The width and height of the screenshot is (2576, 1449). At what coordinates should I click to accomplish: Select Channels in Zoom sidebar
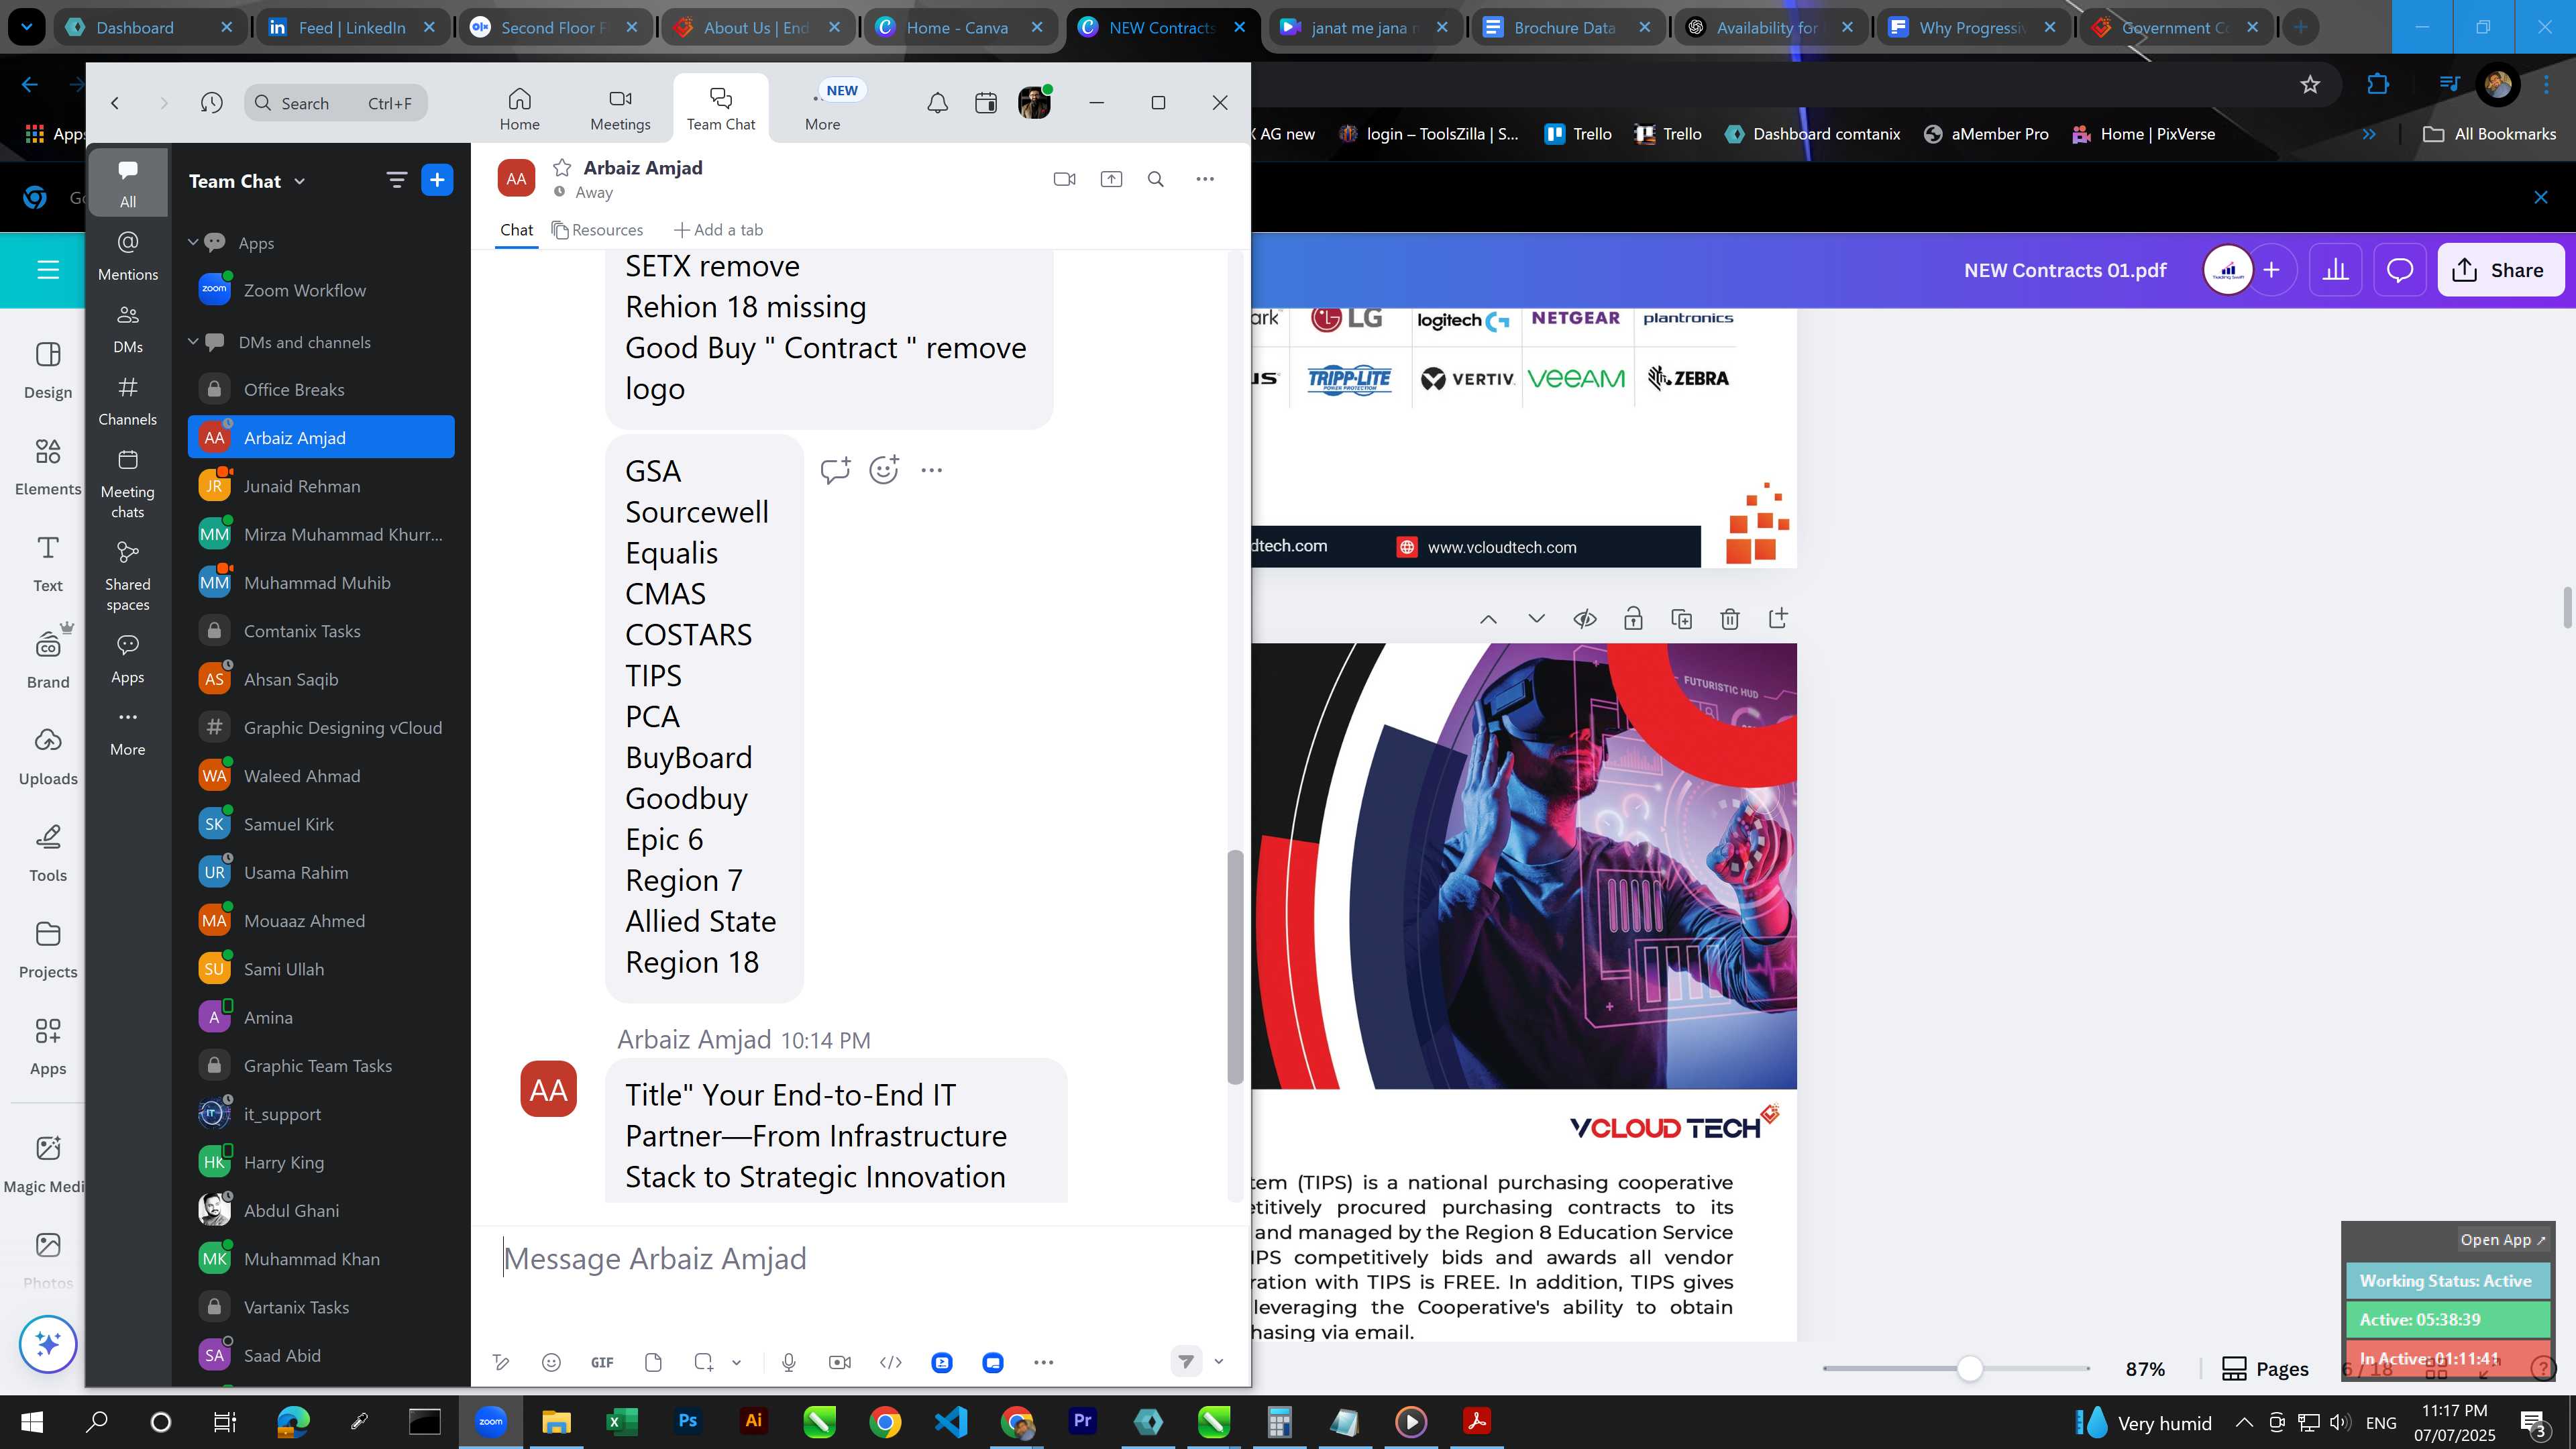point(128,401)
